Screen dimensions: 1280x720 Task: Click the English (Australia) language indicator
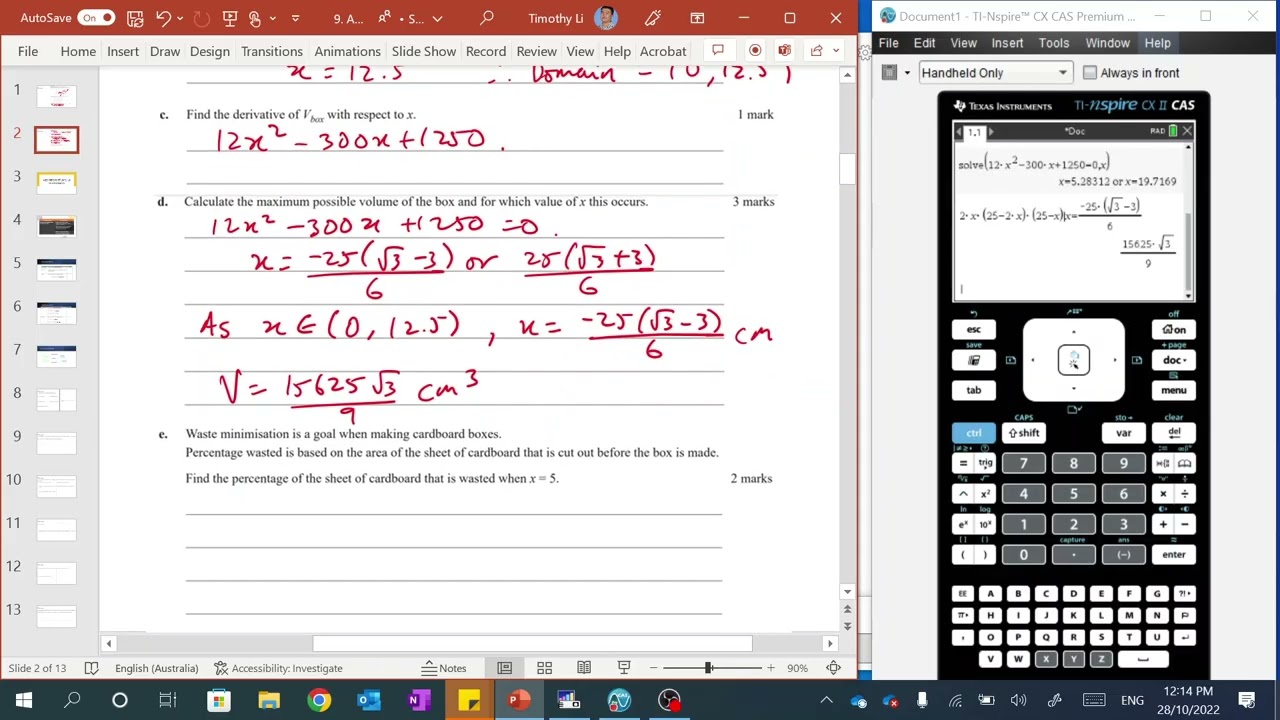156,668
